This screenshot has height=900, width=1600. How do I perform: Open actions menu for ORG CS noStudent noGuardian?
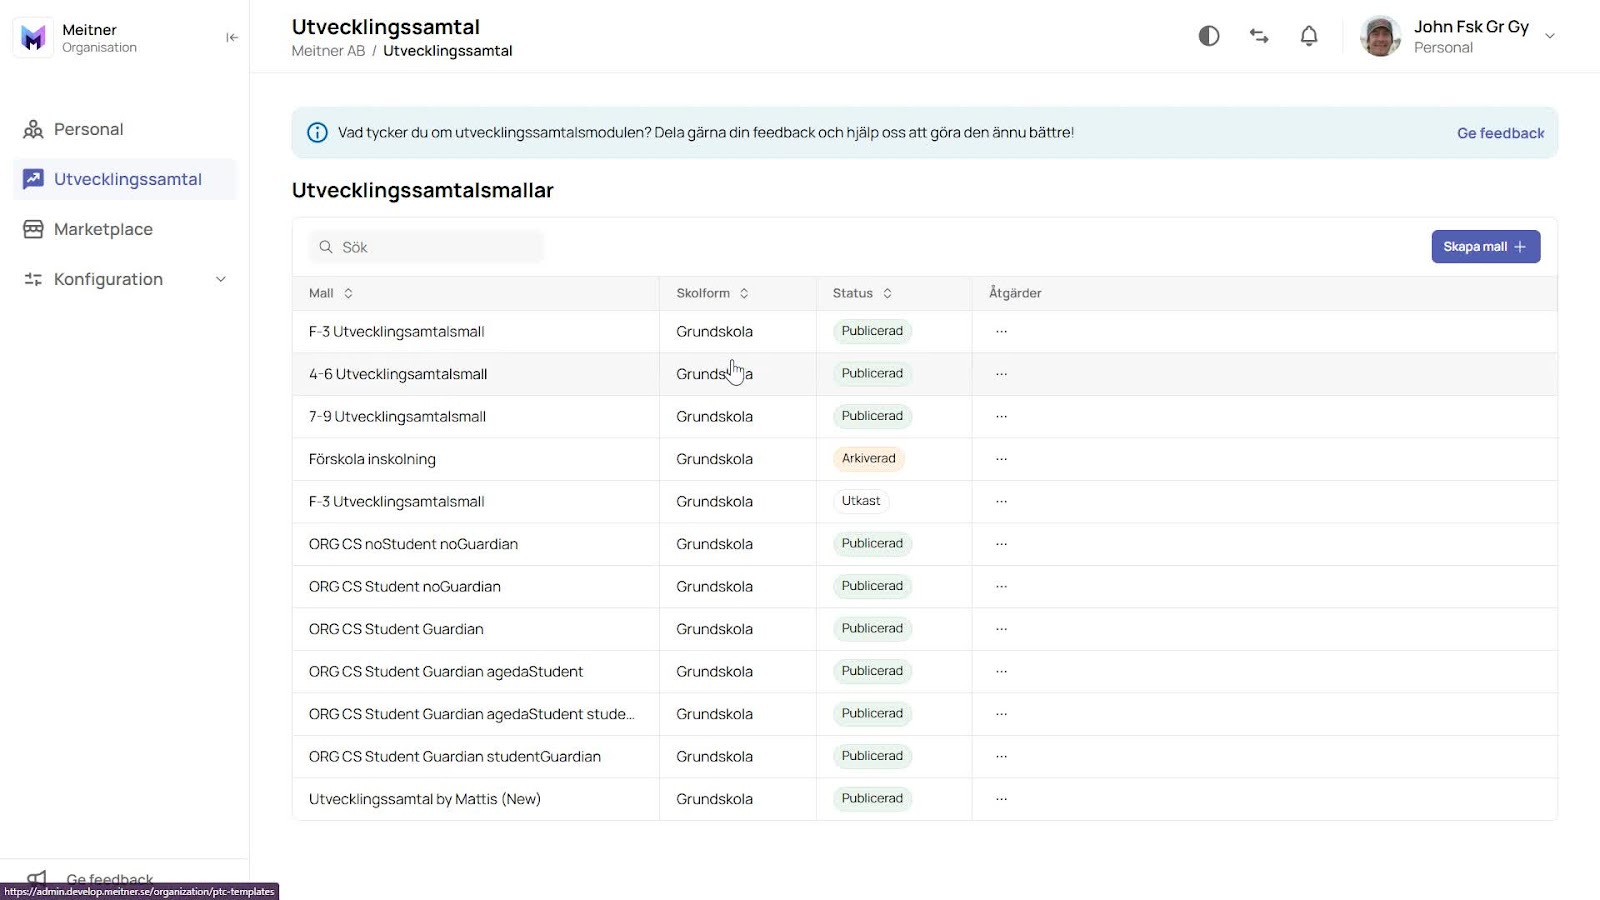click(x=1001, y=544)
